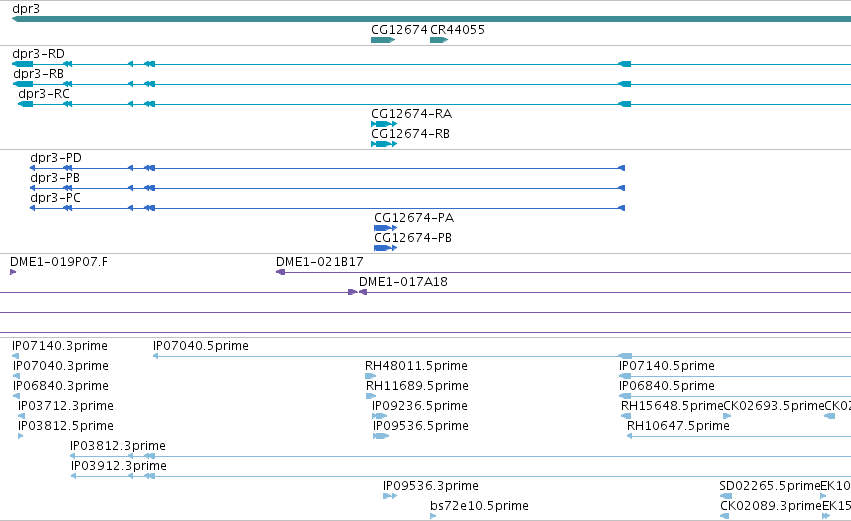Viewport: 851px width, 521px height.
Task: Select the IP09536.3prime EST label
Action: click(431, 487)
